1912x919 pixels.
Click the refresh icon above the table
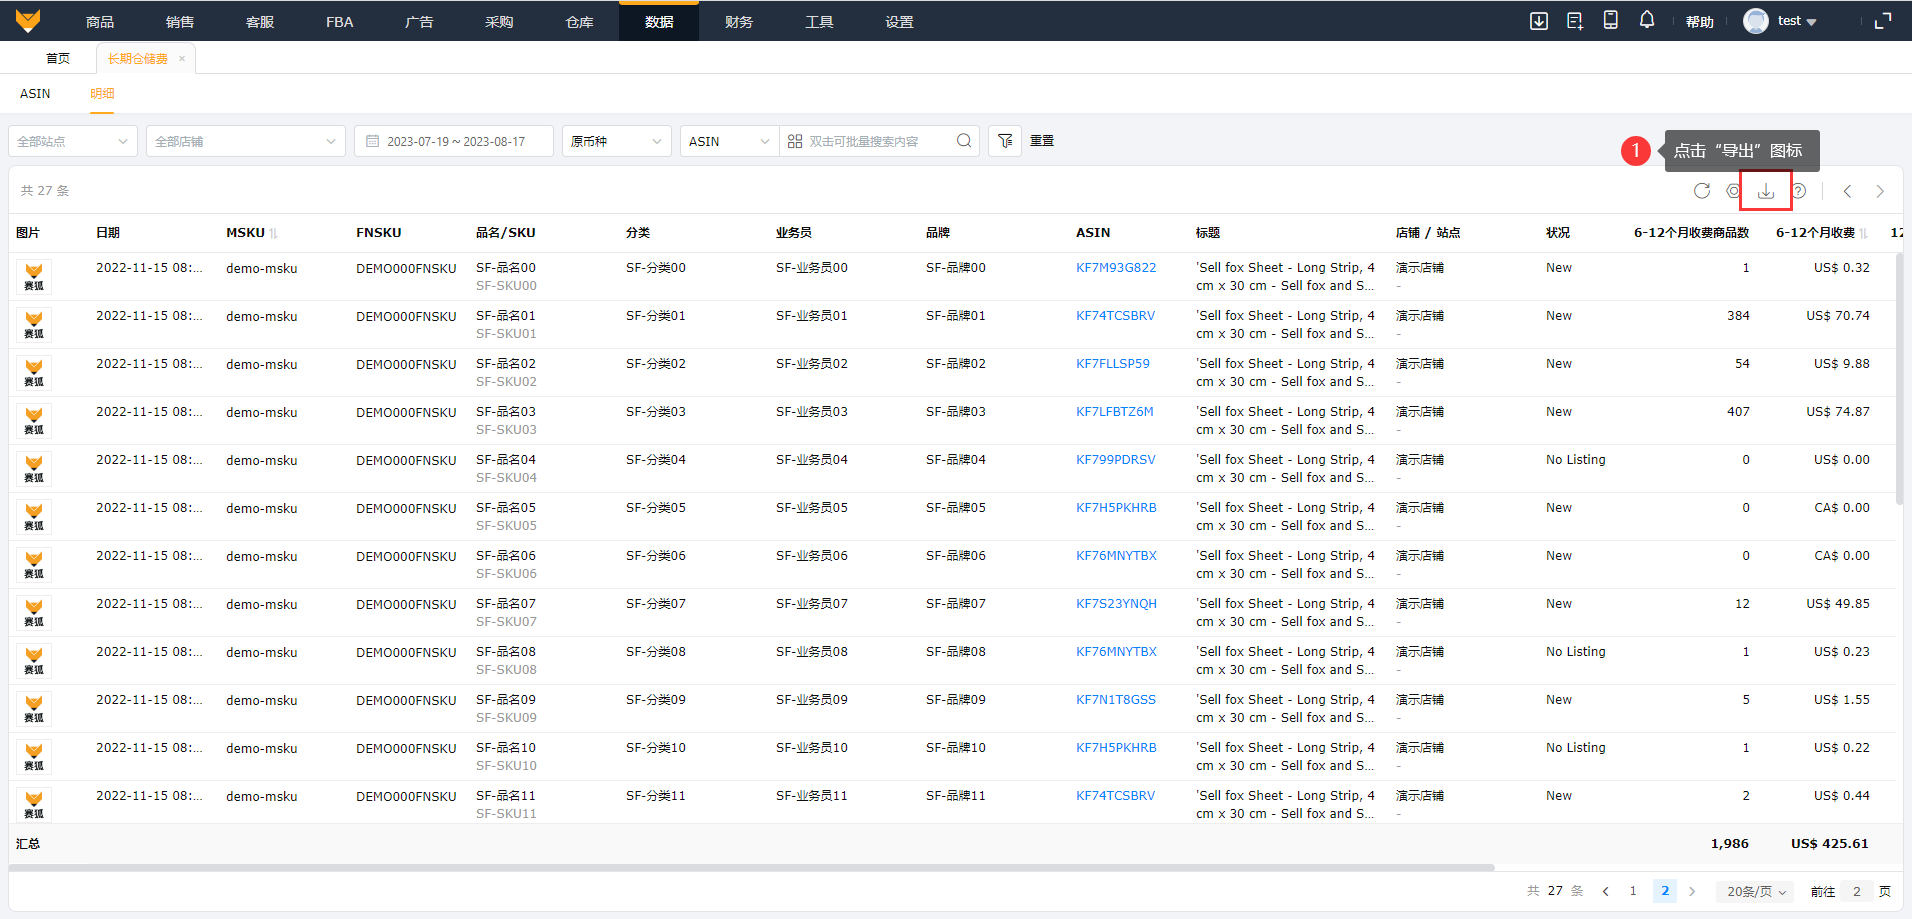pos(1701,191)
